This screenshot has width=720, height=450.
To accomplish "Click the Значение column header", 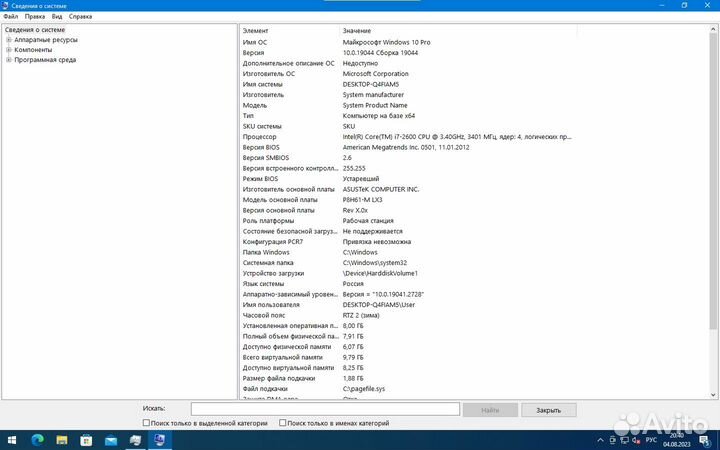I will 458,31.
